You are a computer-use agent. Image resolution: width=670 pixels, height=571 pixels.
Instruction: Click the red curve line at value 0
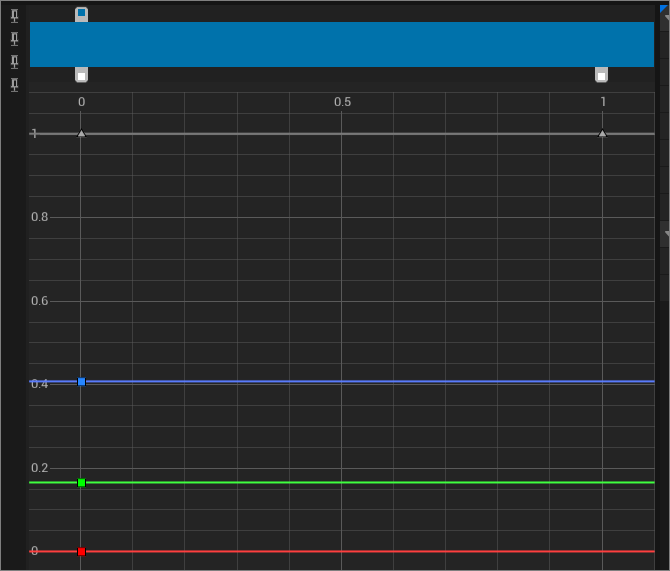(342, 551)
